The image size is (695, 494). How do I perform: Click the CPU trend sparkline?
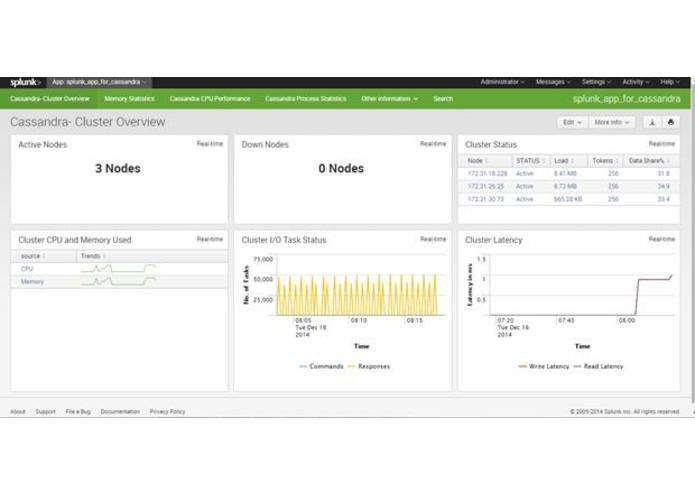click(118, 268)
